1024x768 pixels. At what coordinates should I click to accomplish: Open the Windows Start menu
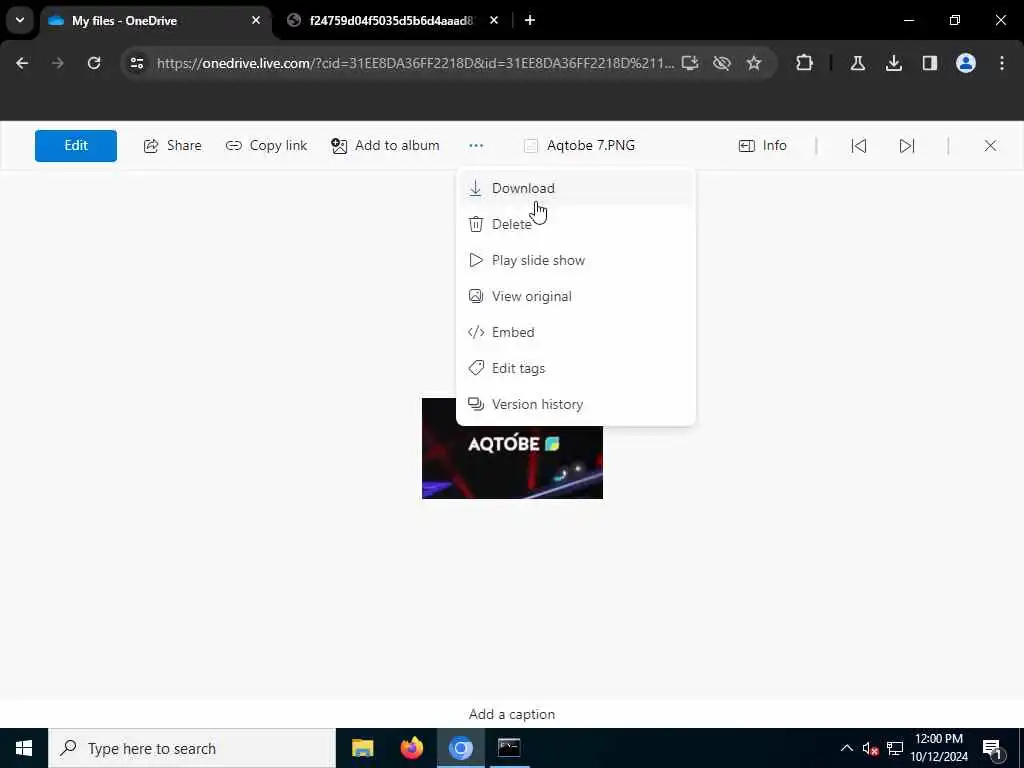(24, 748)
